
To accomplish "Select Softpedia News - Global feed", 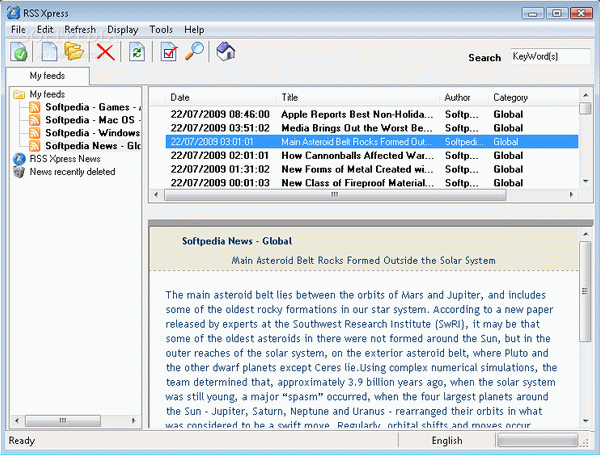I will point(93,146).
